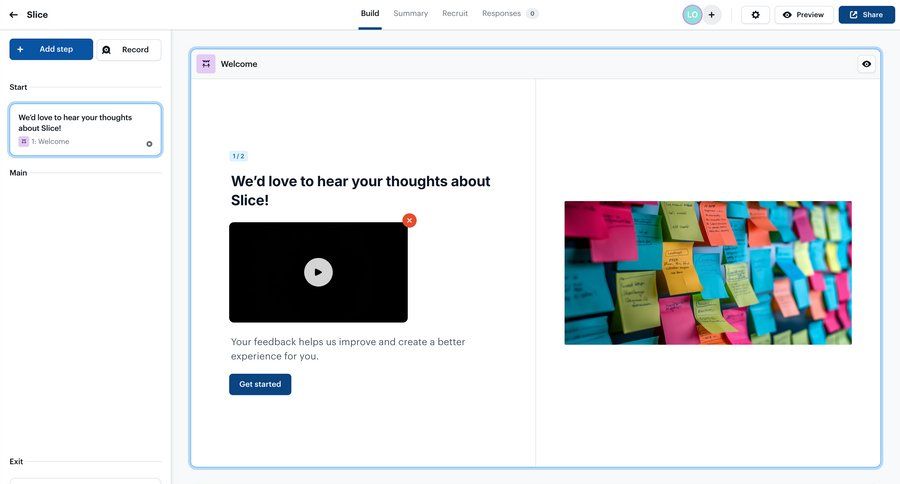Click the Preview button
The width and height of the screenshot is (900, 484).
point(804,15)
